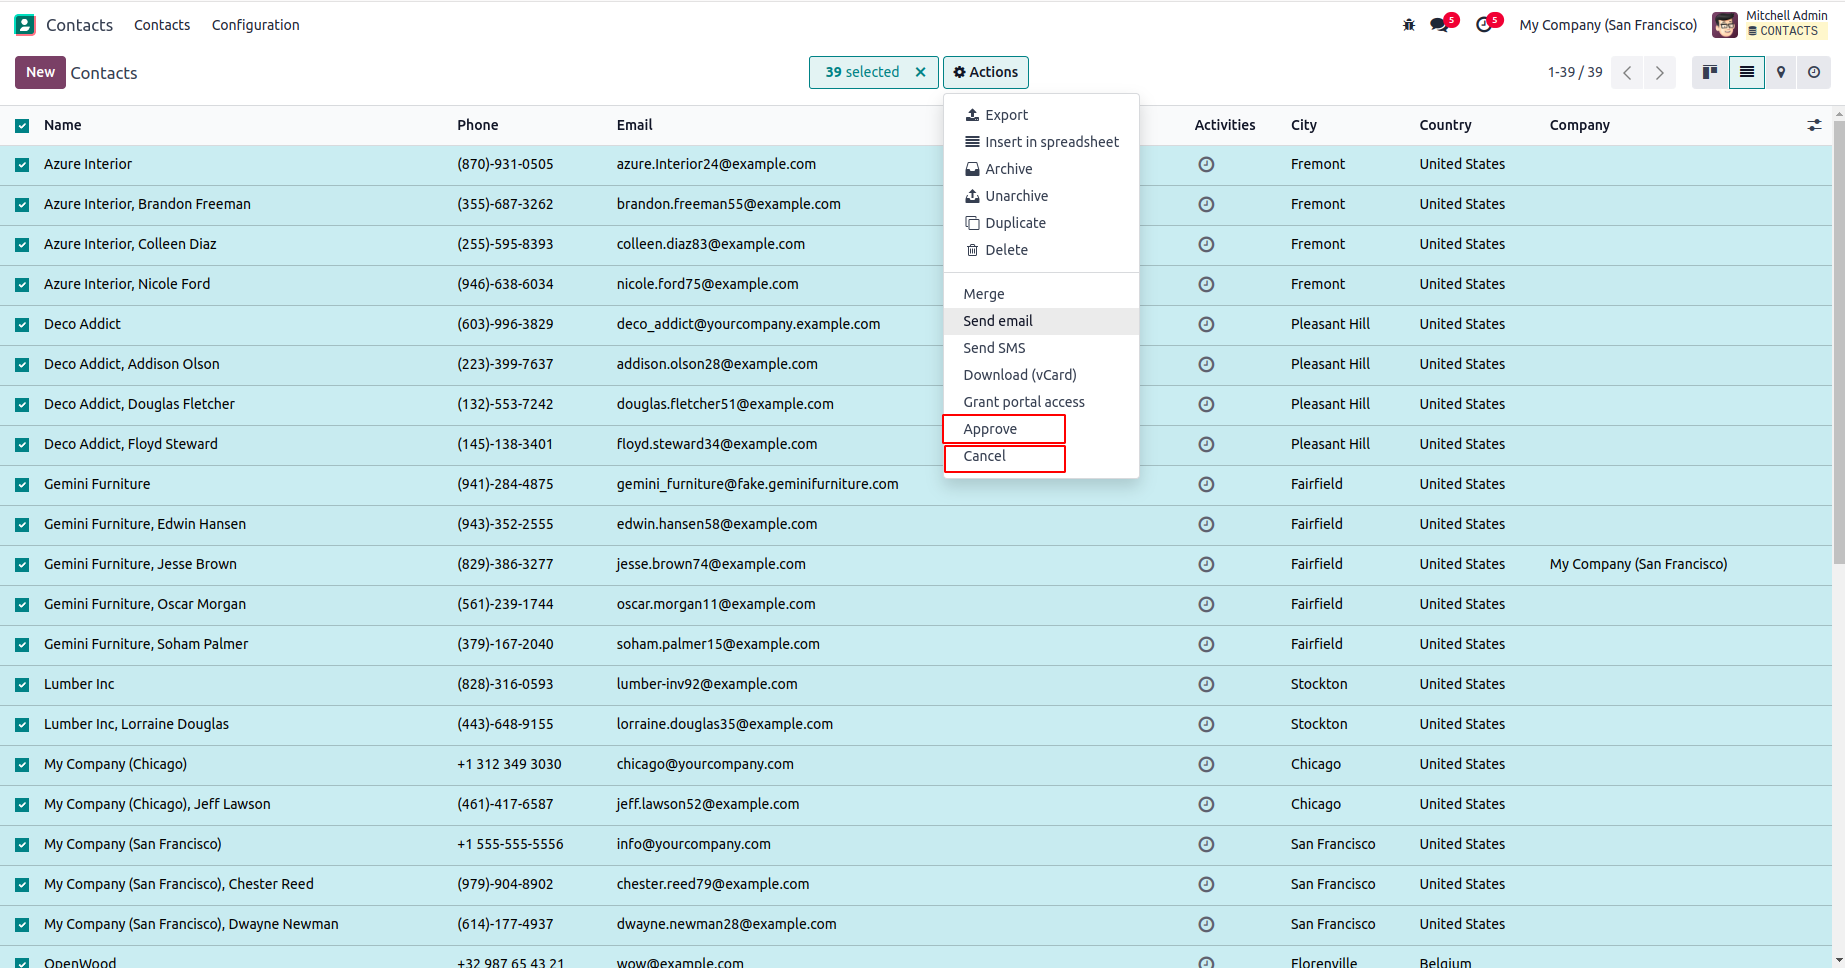This screenshot has width=1845, height=968.
Task: Open the conversations messages icon
Action: (x=1440, y=25)
